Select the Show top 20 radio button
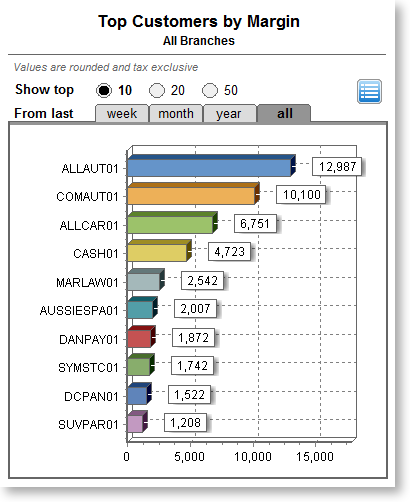 tap(157, 90)
